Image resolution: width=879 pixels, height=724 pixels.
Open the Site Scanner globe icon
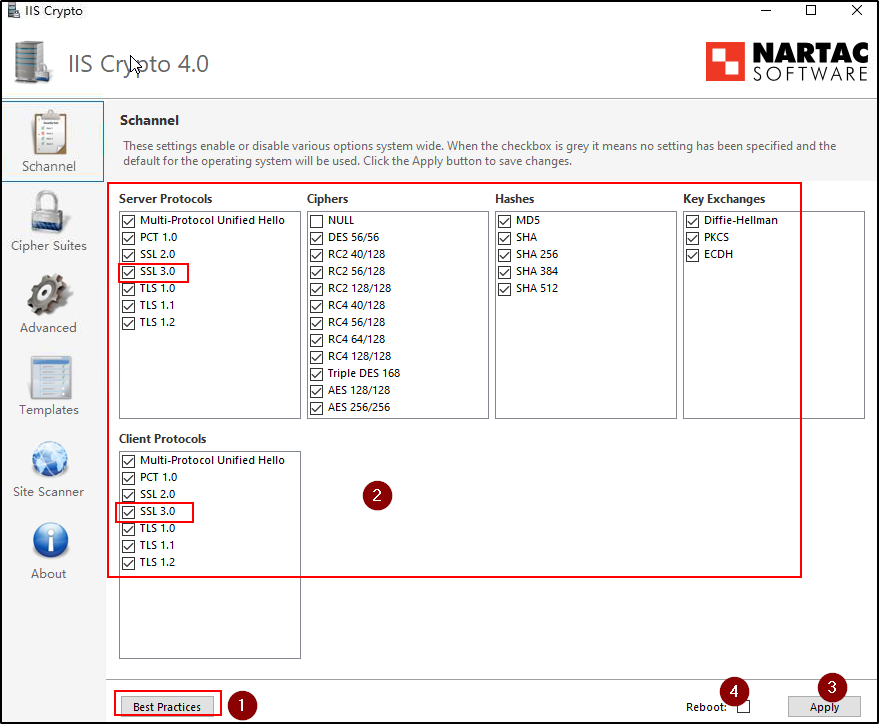[50, 459]
